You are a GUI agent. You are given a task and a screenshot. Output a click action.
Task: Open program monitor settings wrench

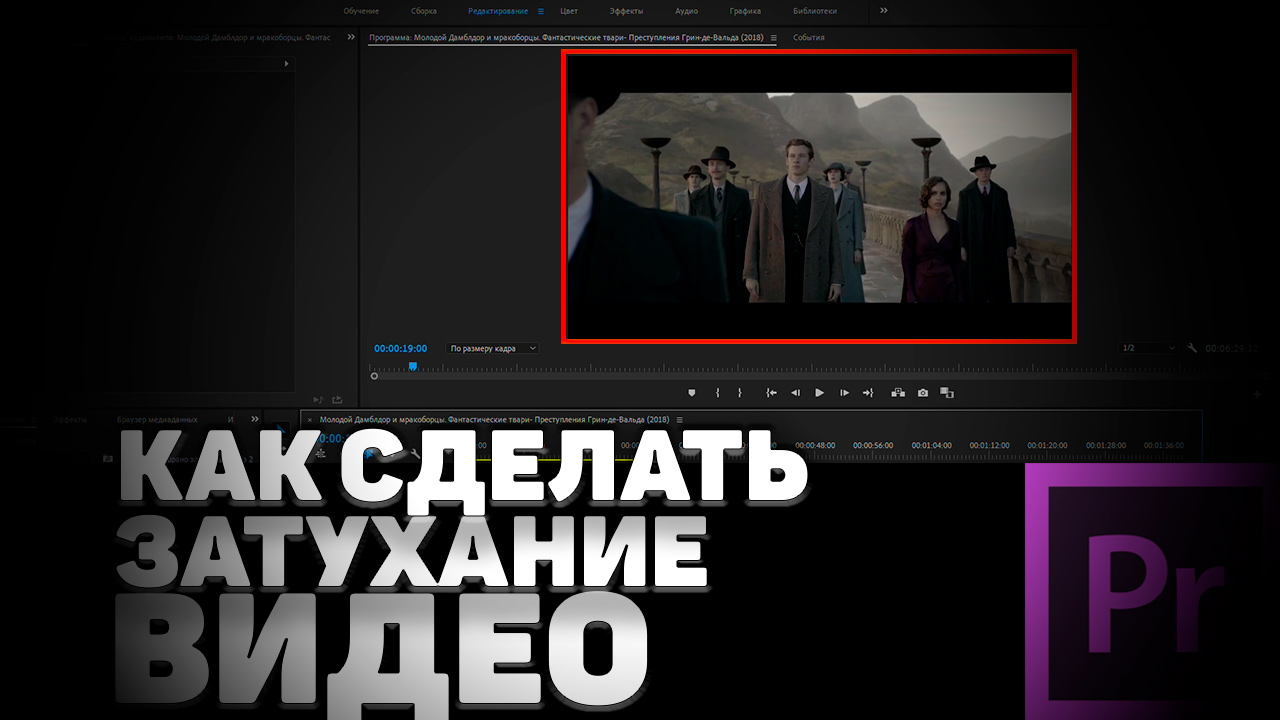click(1192, 348)
